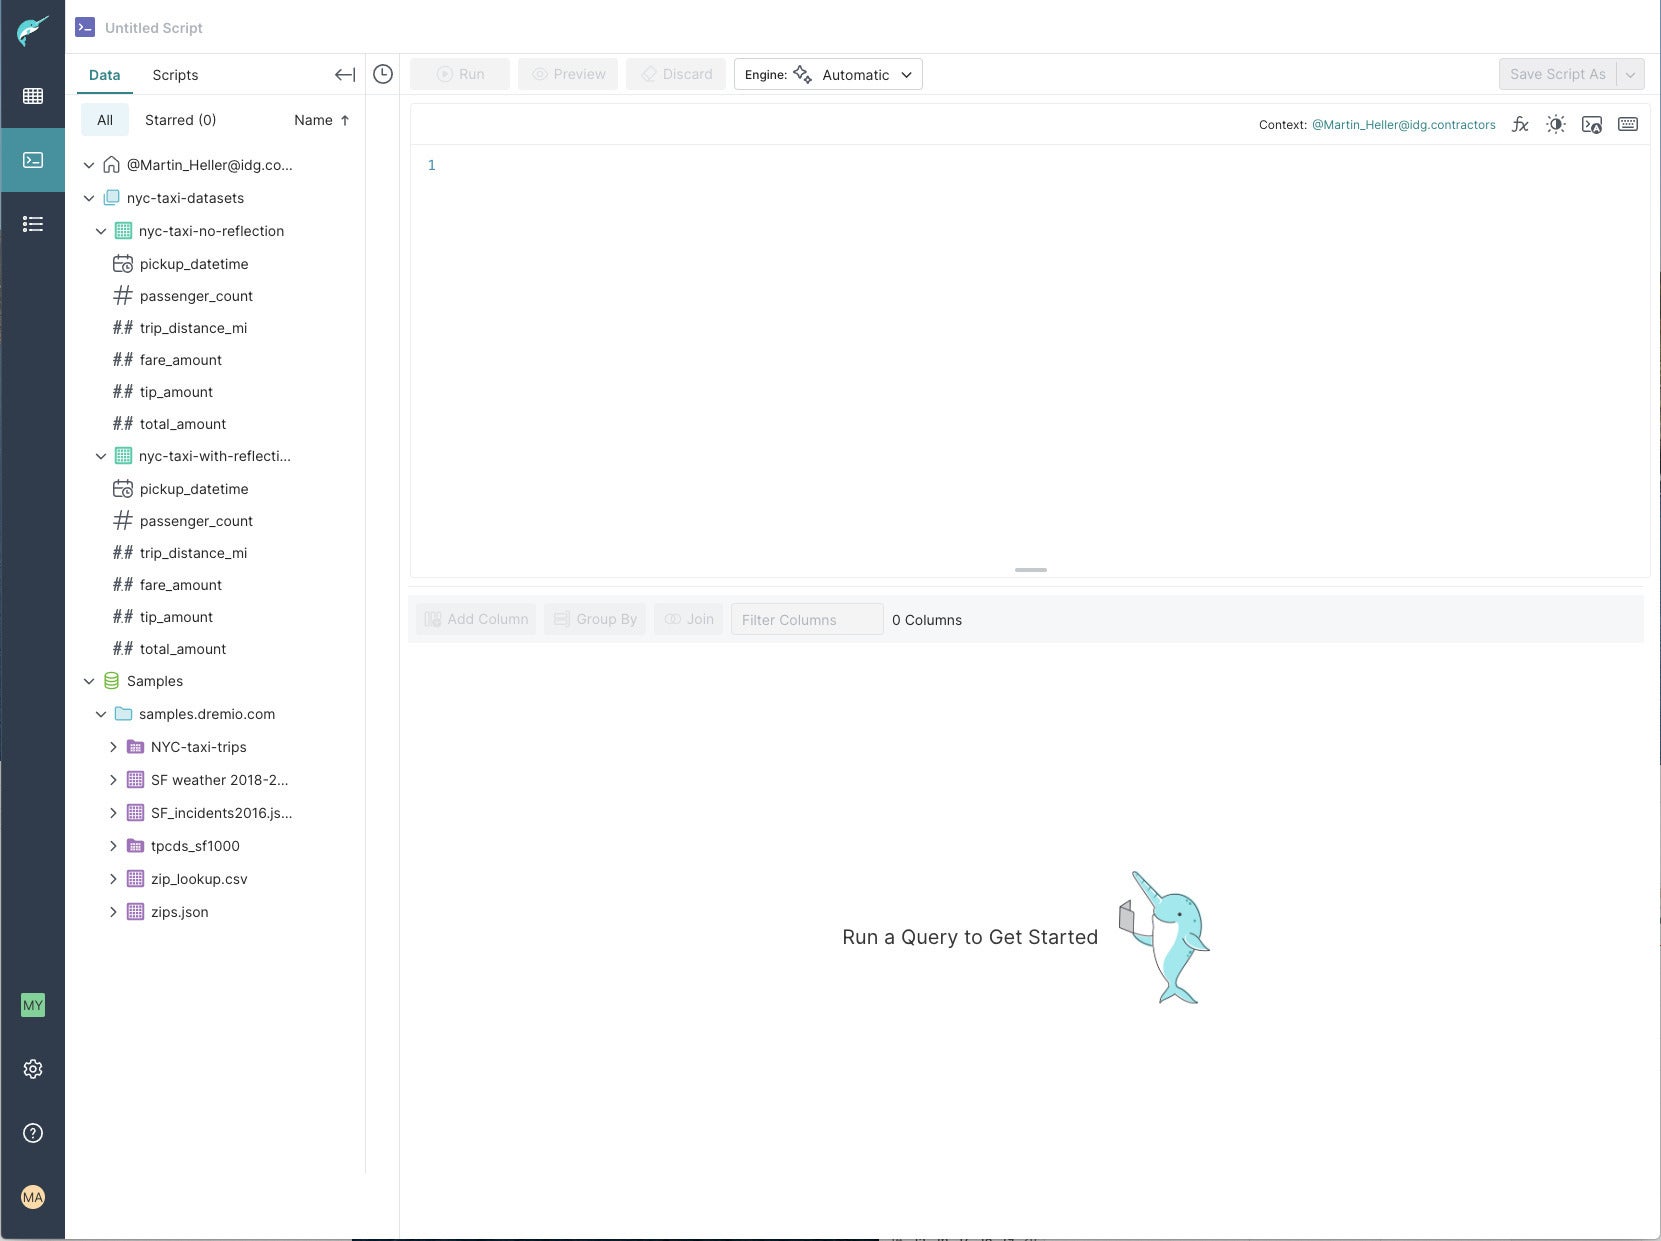
Task: Switch to the Data tab
Action: 104,75
